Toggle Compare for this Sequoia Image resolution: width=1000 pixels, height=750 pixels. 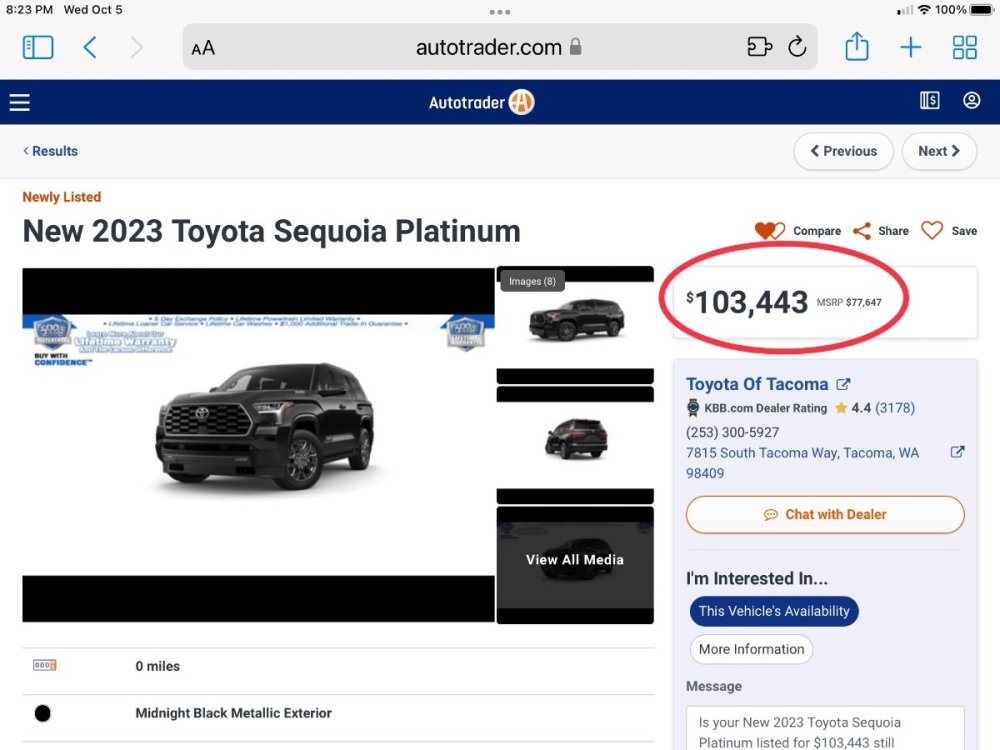pos(798,231)
